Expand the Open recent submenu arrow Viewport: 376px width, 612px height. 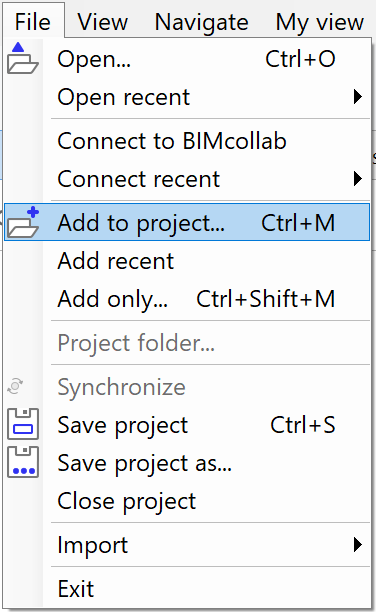pos(357,97)
